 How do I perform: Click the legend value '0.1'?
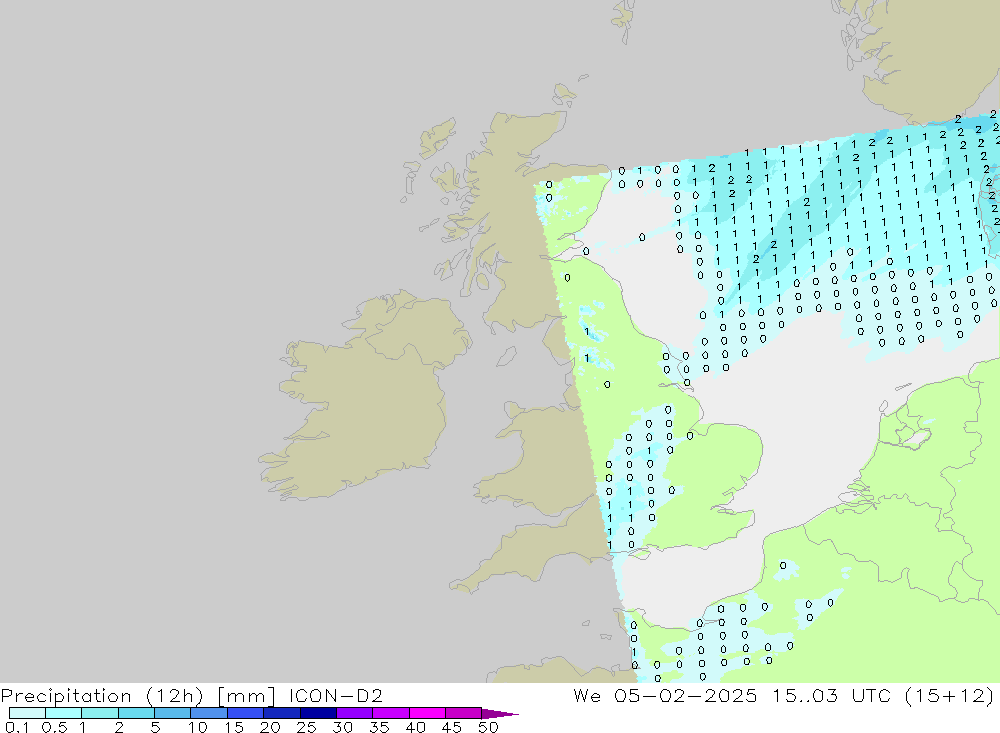click(17, 727)
